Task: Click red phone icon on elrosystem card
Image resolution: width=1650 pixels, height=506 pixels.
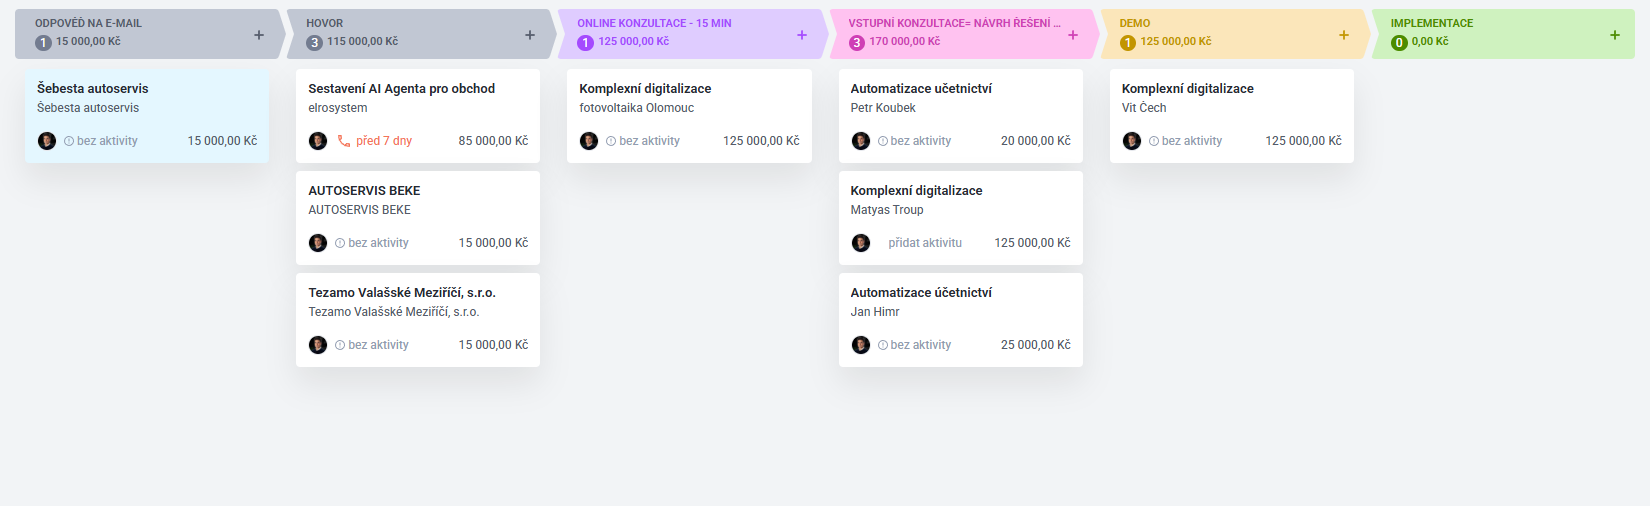Action: point(344,141)
